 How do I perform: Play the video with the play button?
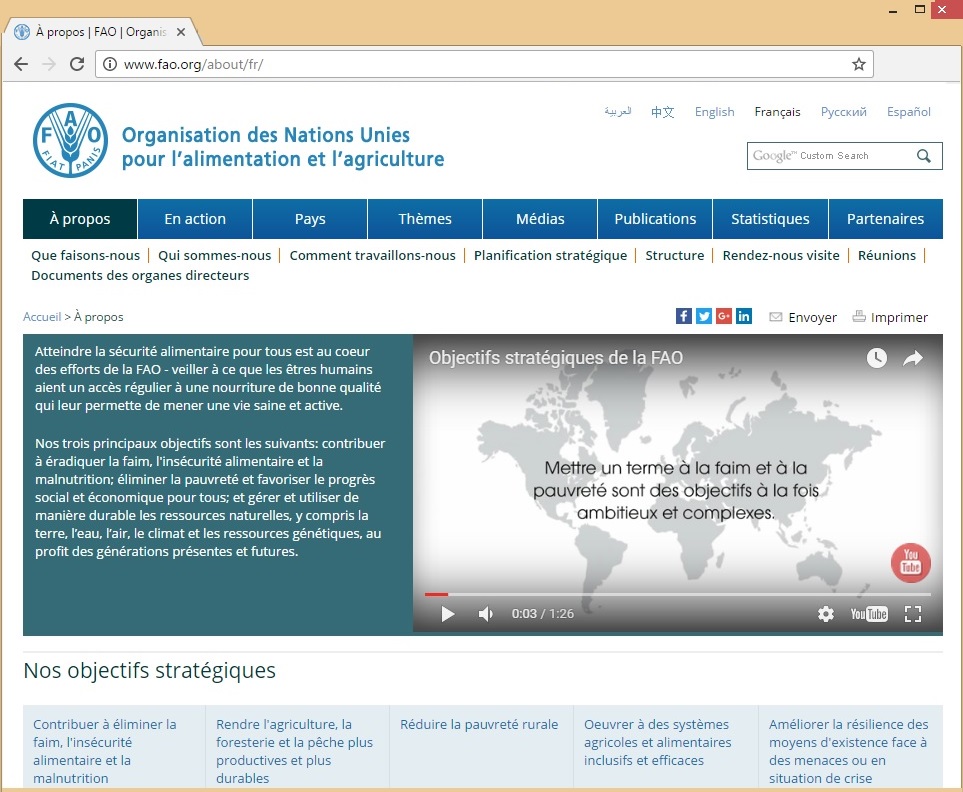coord(448,614)
